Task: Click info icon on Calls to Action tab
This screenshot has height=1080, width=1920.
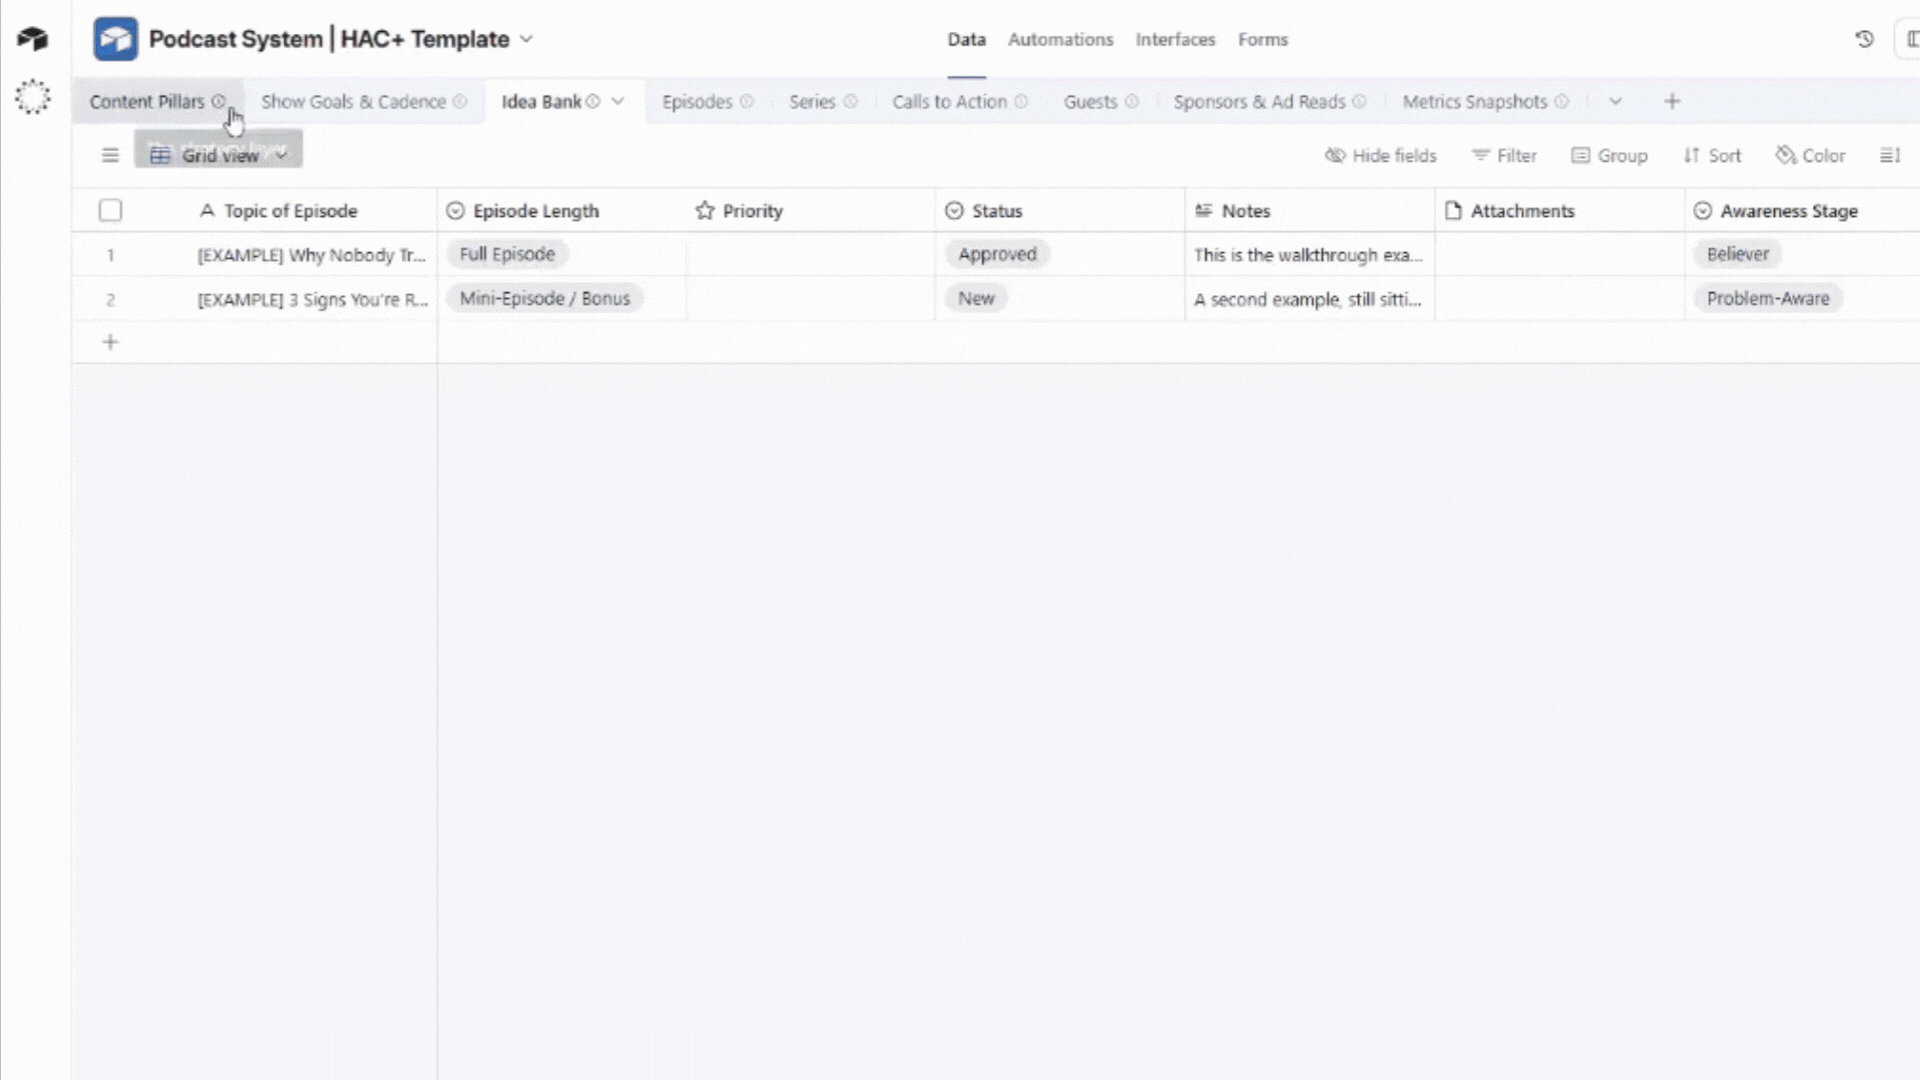Action: [1021, 101]
